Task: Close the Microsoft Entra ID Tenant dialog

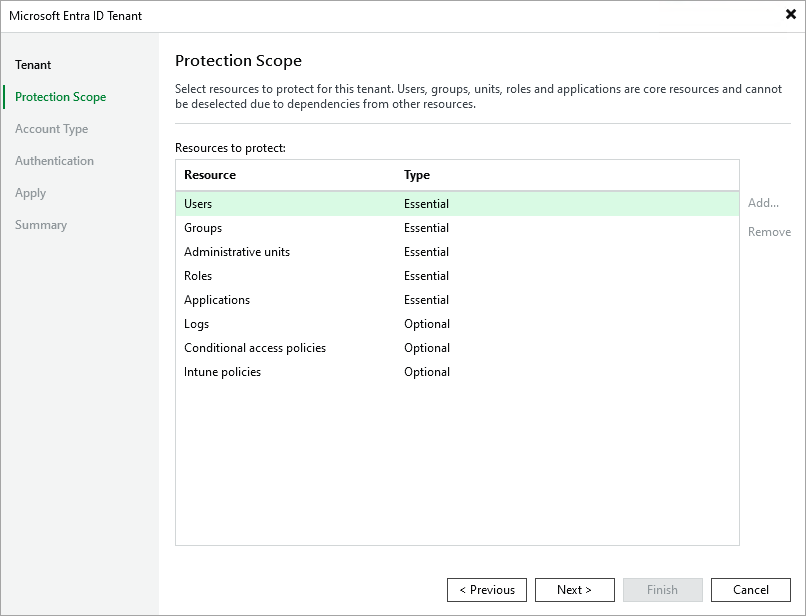Action: (791, 14)
